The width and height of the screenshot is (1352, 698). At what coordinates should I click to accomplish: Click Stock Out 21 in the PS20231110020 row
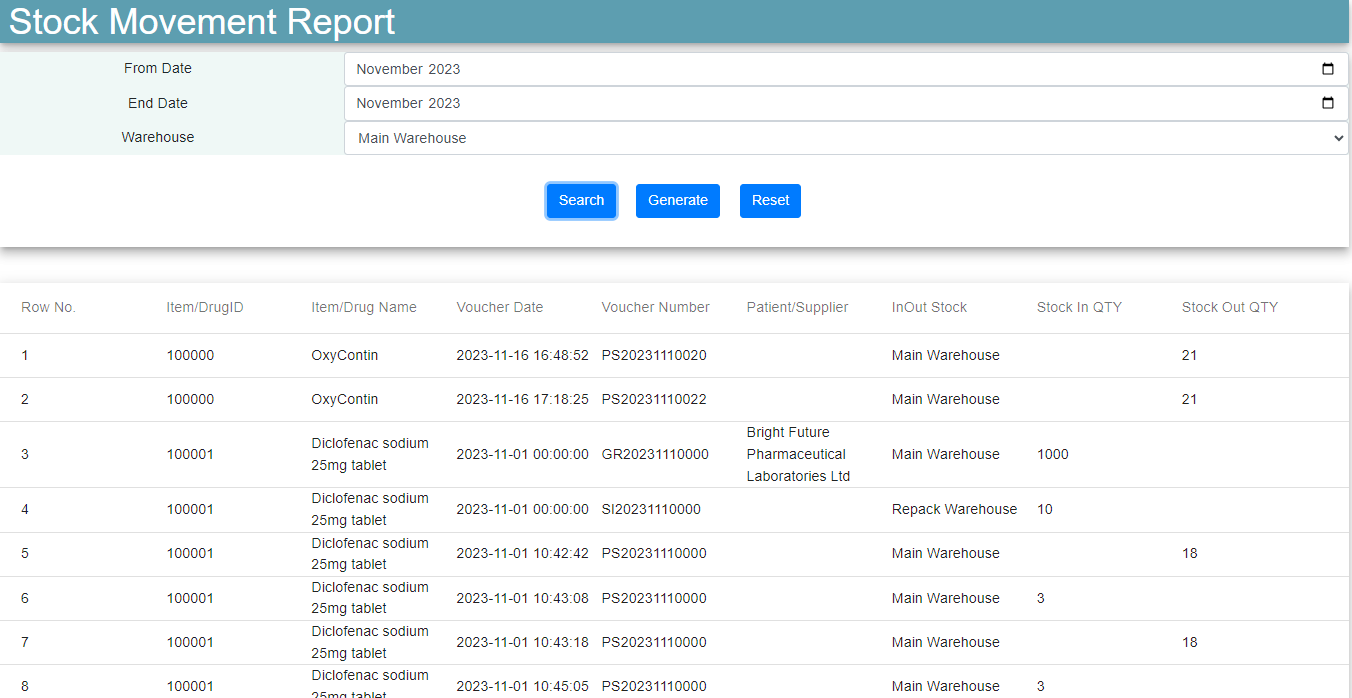point(1189,355)
